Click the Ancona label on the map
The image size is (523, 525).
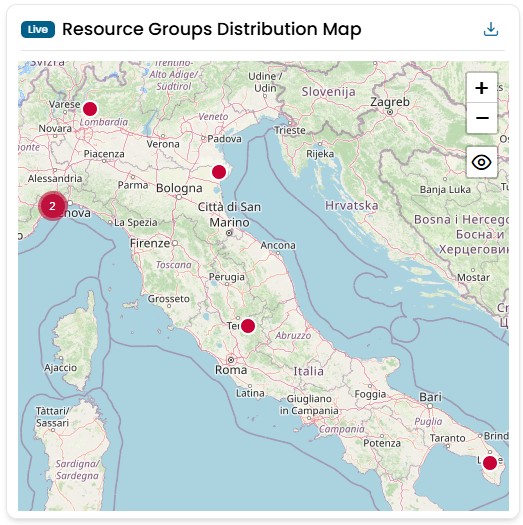tap(278, 245)
